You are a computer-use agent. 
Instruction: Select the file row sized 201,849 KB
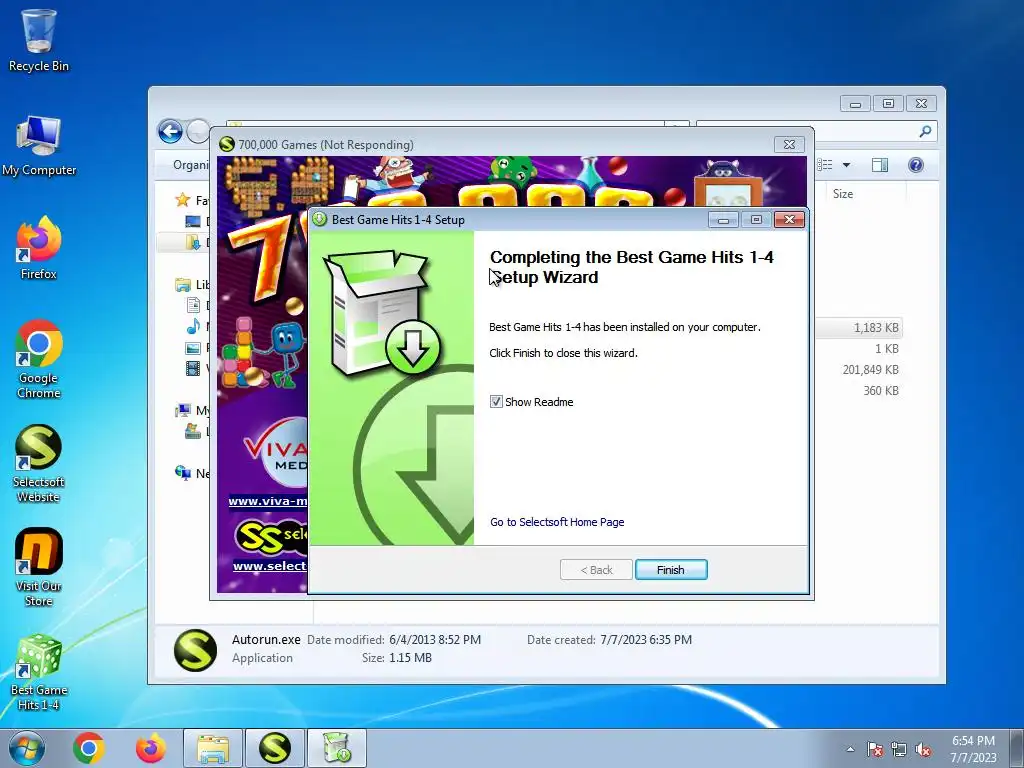[859, 370]
